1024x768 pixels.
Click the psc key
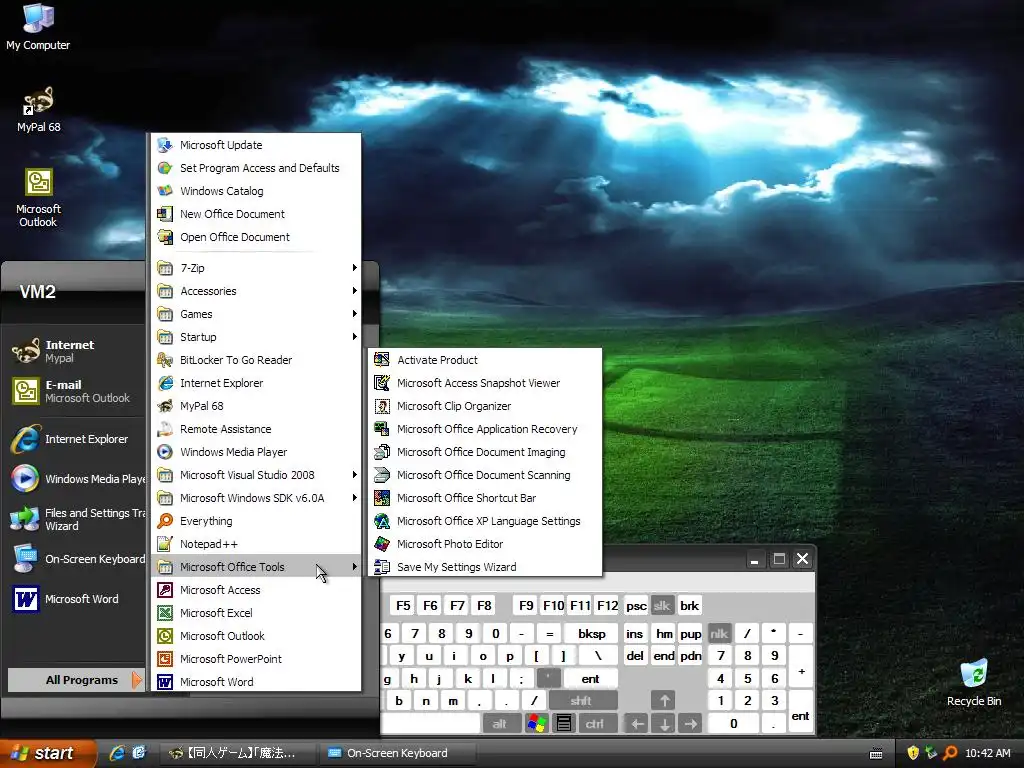[636, 605]
